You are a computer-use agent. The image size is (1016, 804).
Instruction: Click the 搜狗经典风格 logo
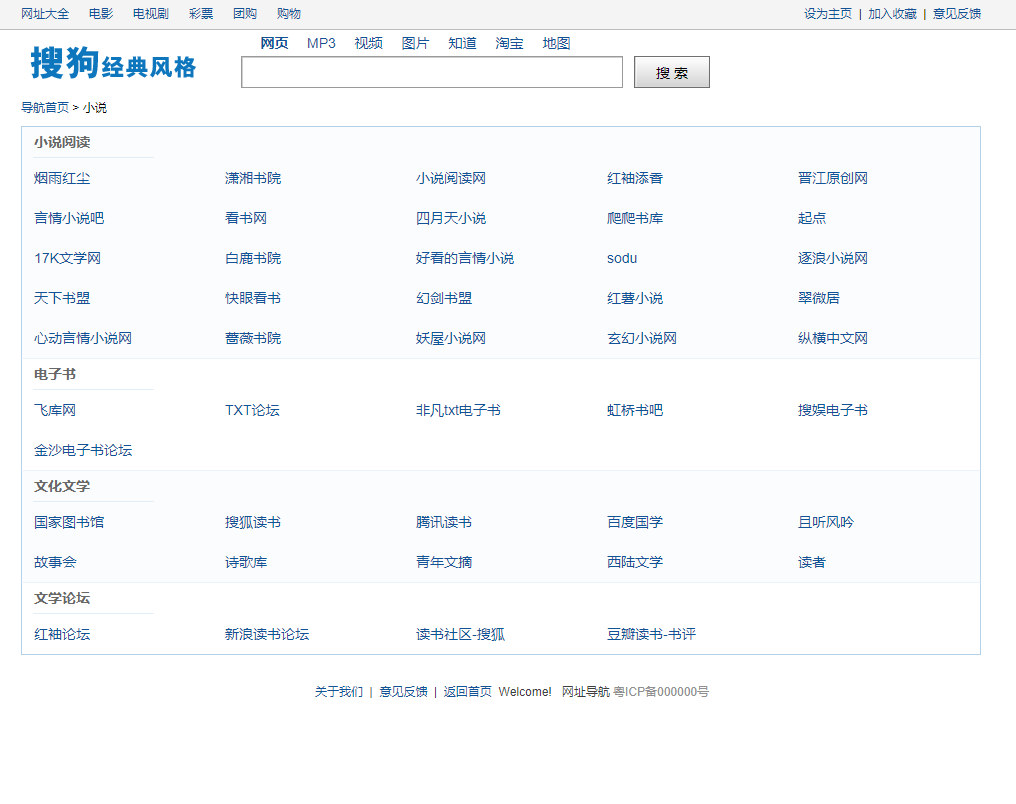[113, 63]
